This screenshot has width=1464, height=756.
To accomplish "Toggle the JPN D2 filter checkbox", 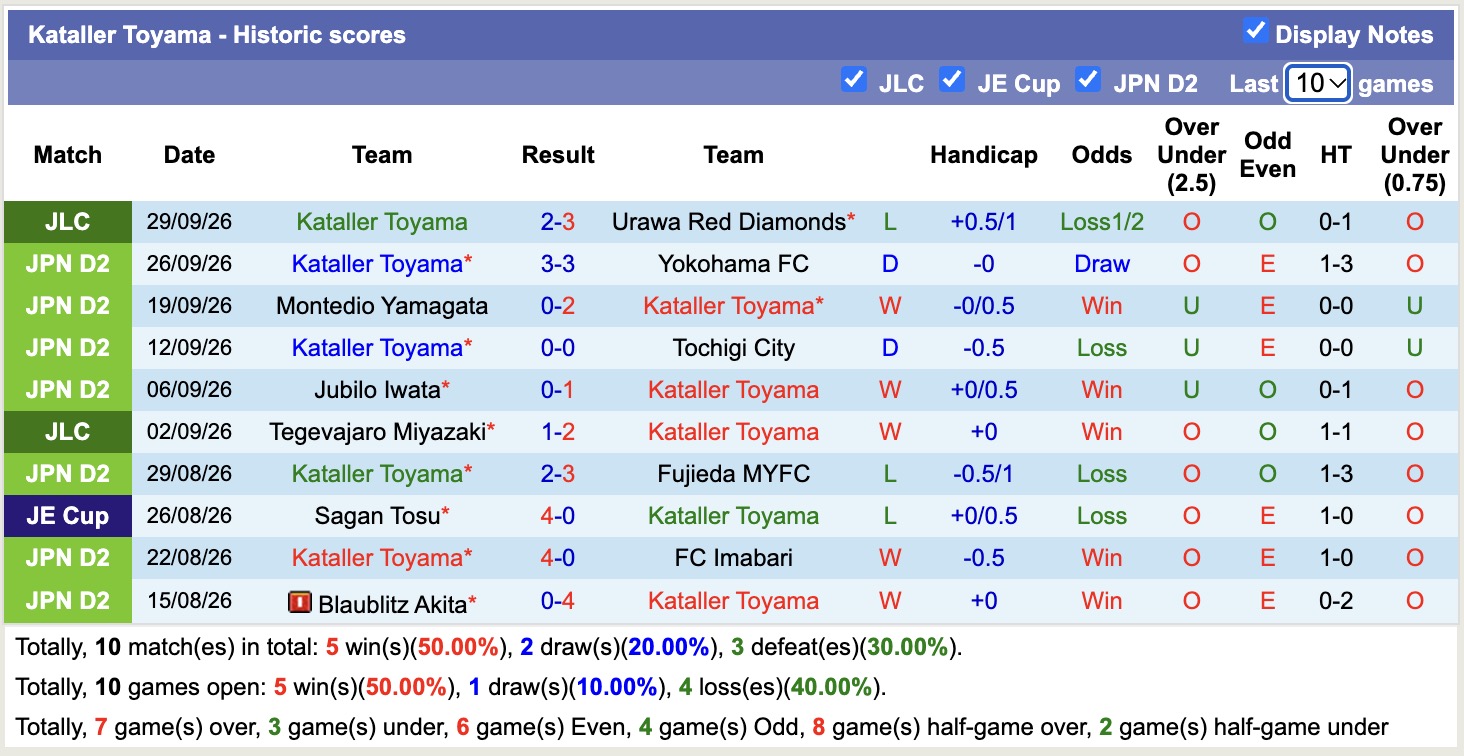I will tap(1087, 79).
